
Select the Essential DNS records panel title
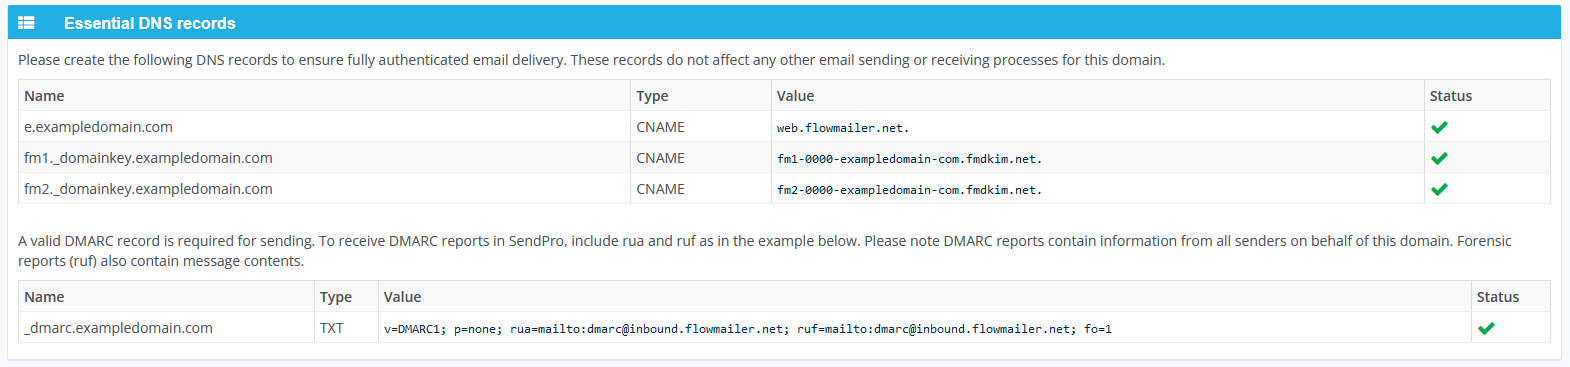coord(150,23)
